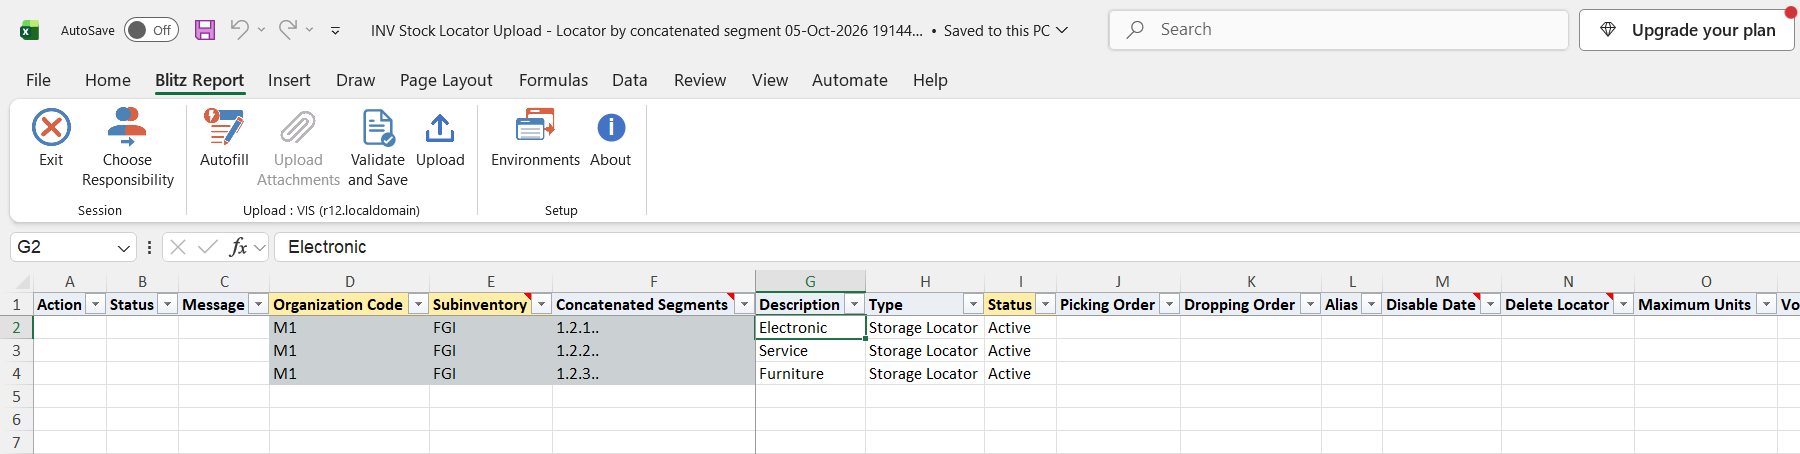The image size is (1800, 454).
Task: Select column G header
Action: coord(810,282)
